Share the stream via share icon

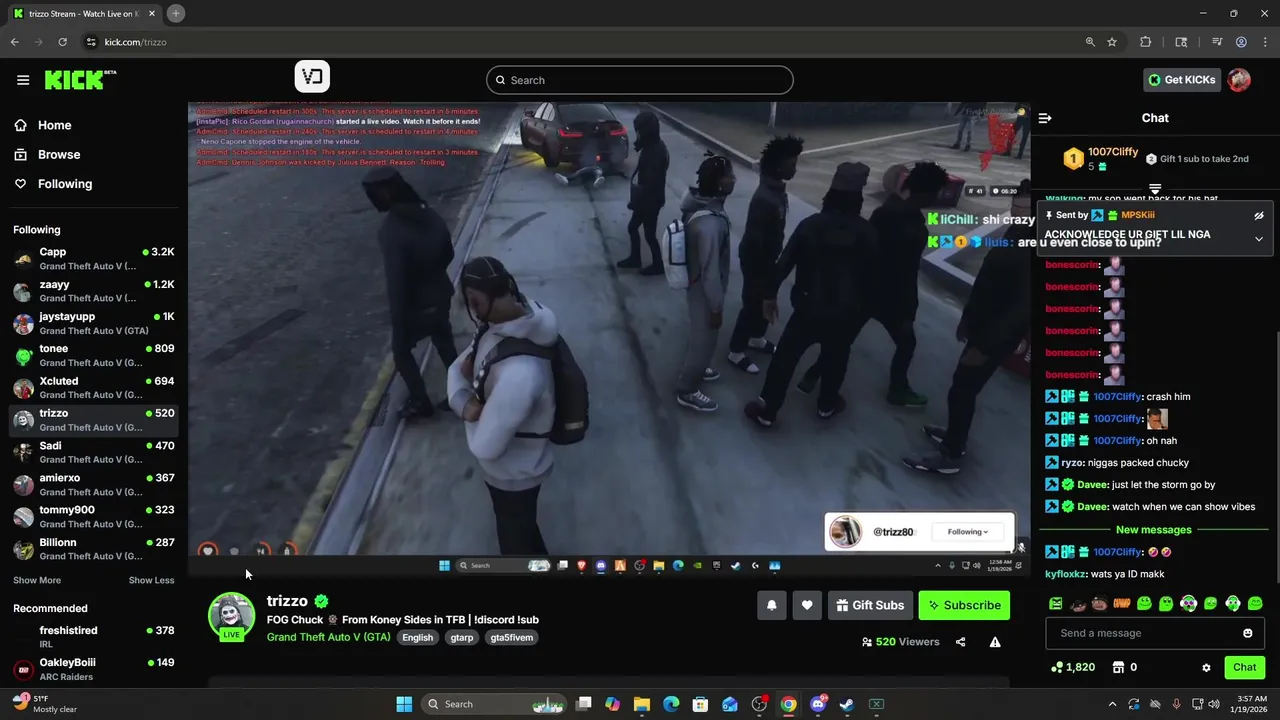coord(961,642)
